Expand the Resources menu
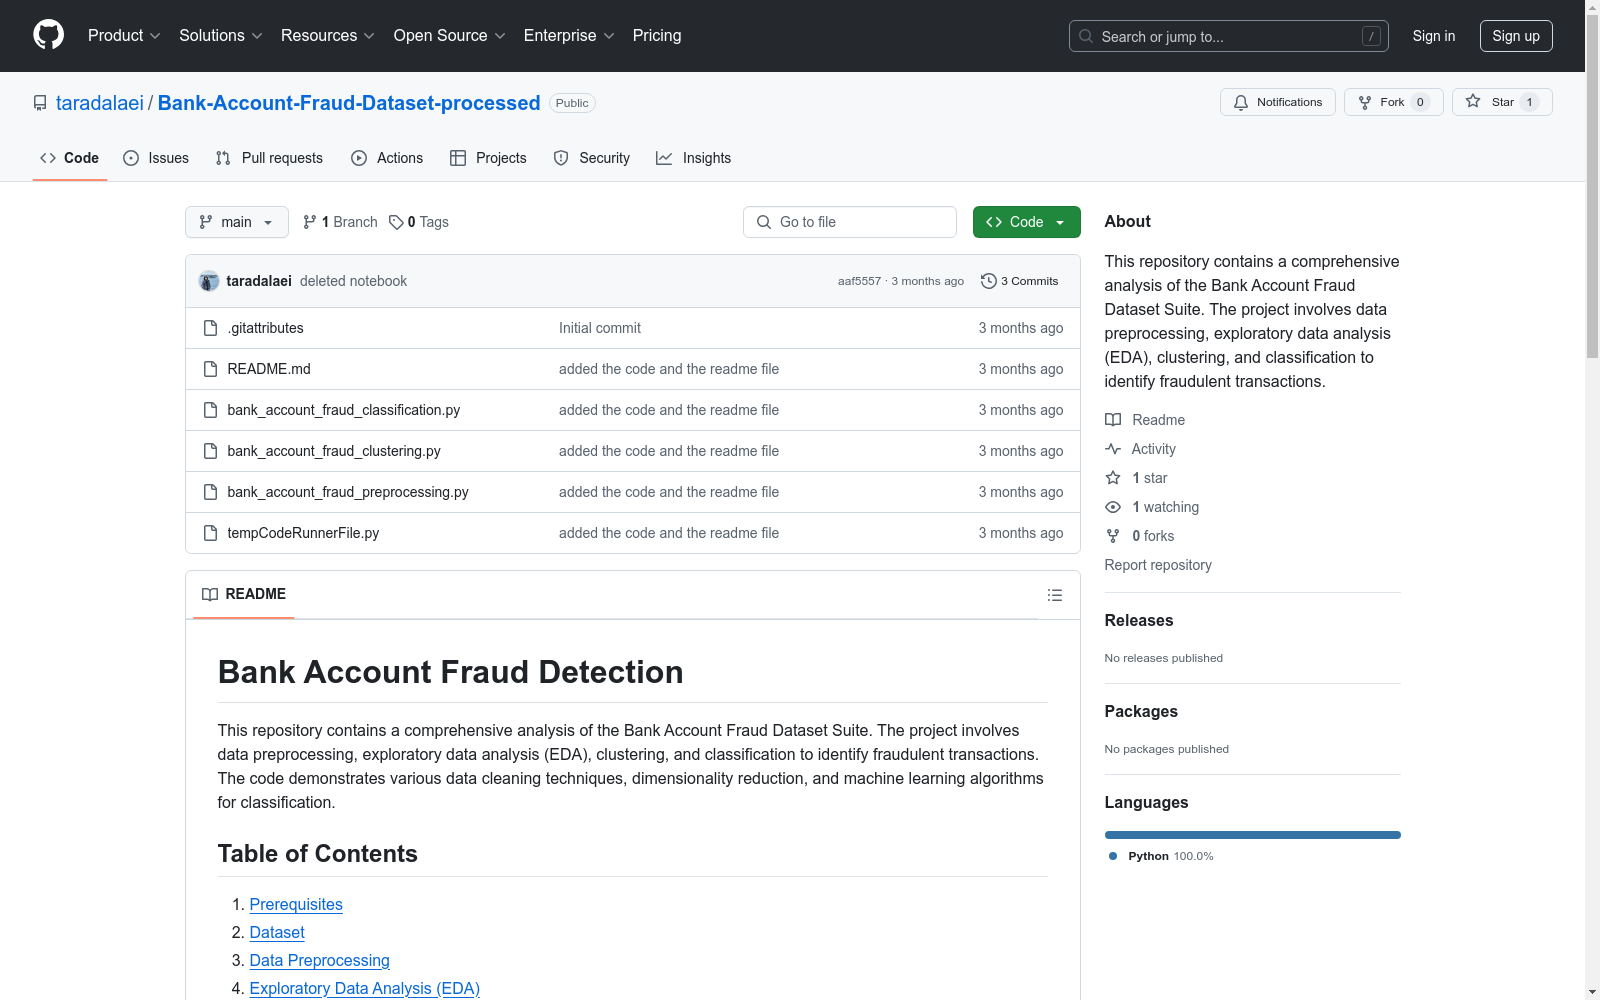The width and height of the screenshot is (1600, 1000). click(x=328, y=35)
